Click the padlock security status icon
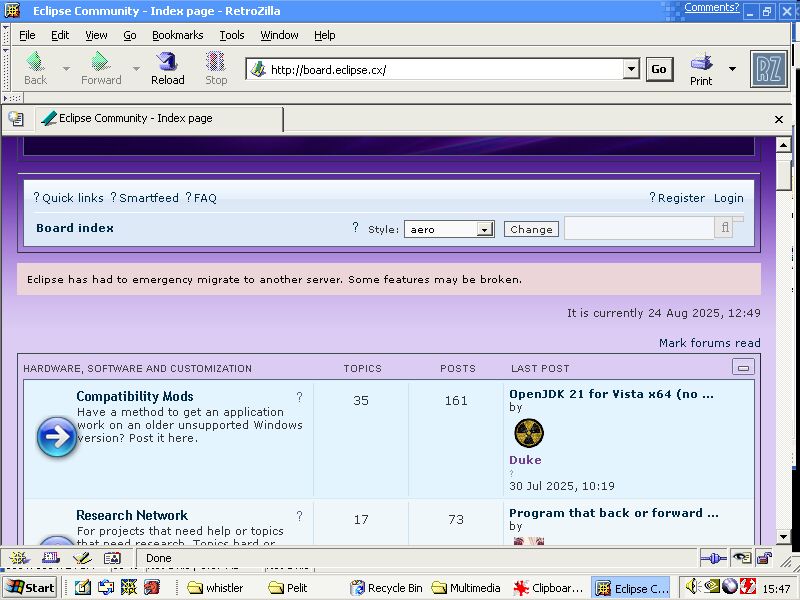The height and width of the screenshot is (600, 800). coord(764,558)
